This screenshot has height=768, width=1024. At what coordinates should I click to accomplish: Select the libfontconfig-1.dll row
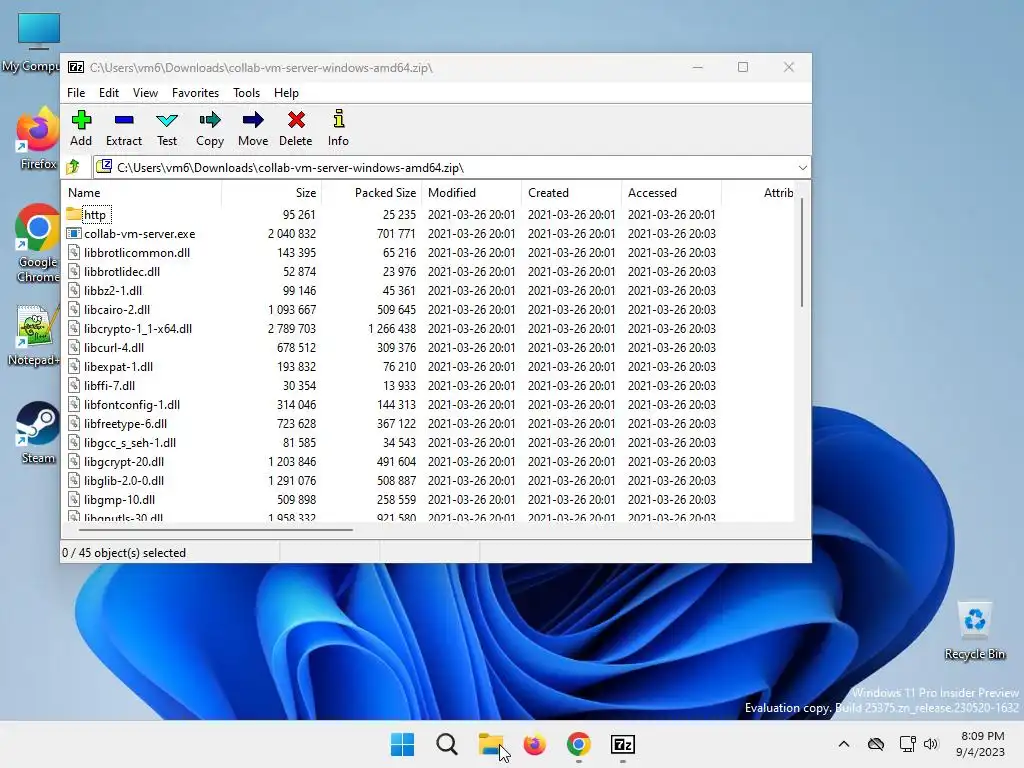pos(428,404)
